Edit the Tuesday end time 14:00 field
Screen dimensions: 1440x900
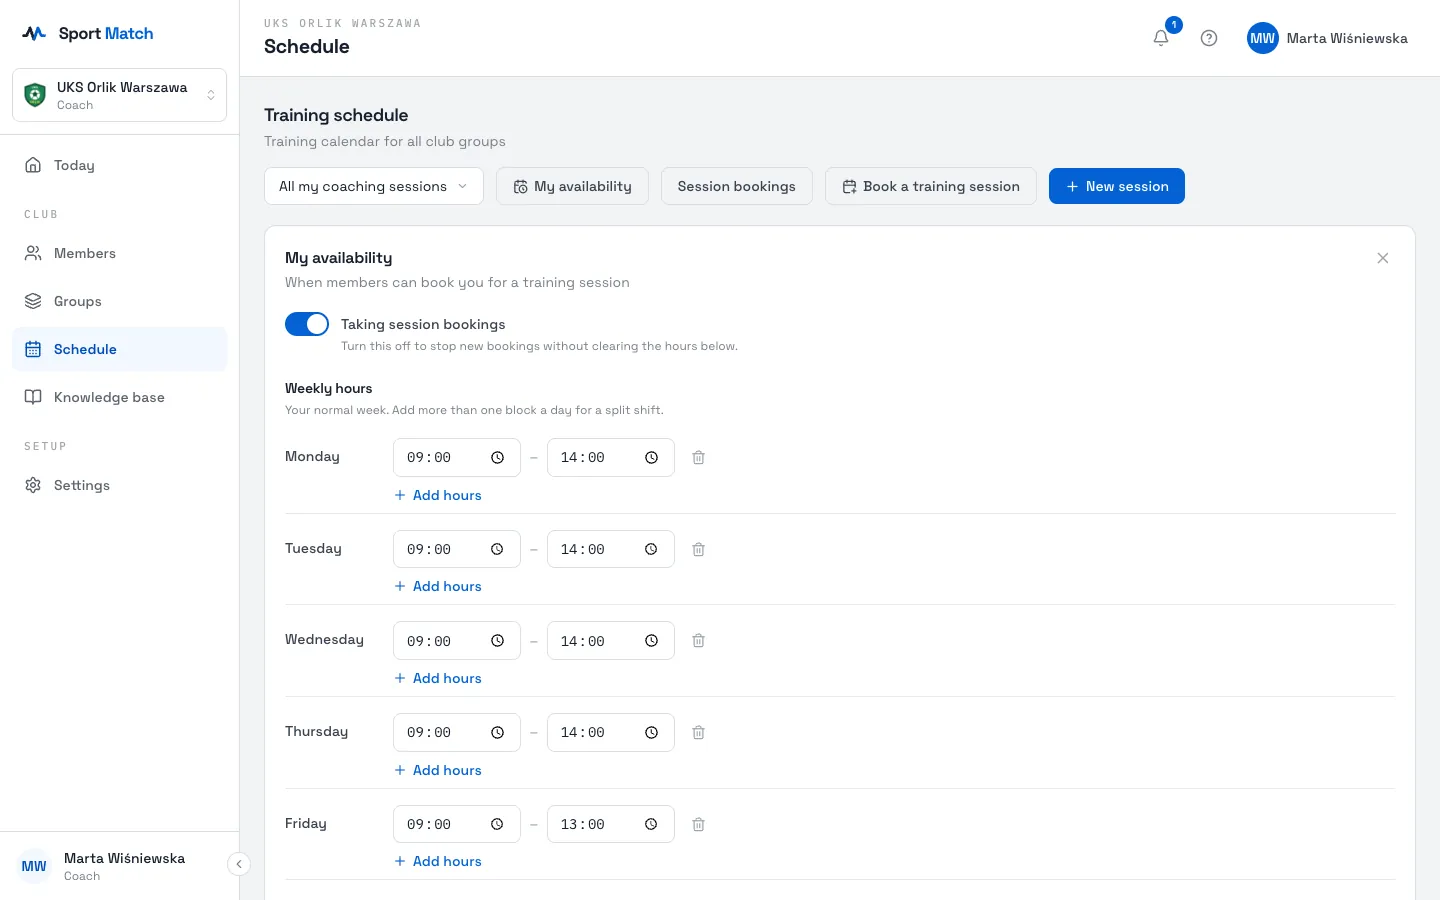[611, 549]
